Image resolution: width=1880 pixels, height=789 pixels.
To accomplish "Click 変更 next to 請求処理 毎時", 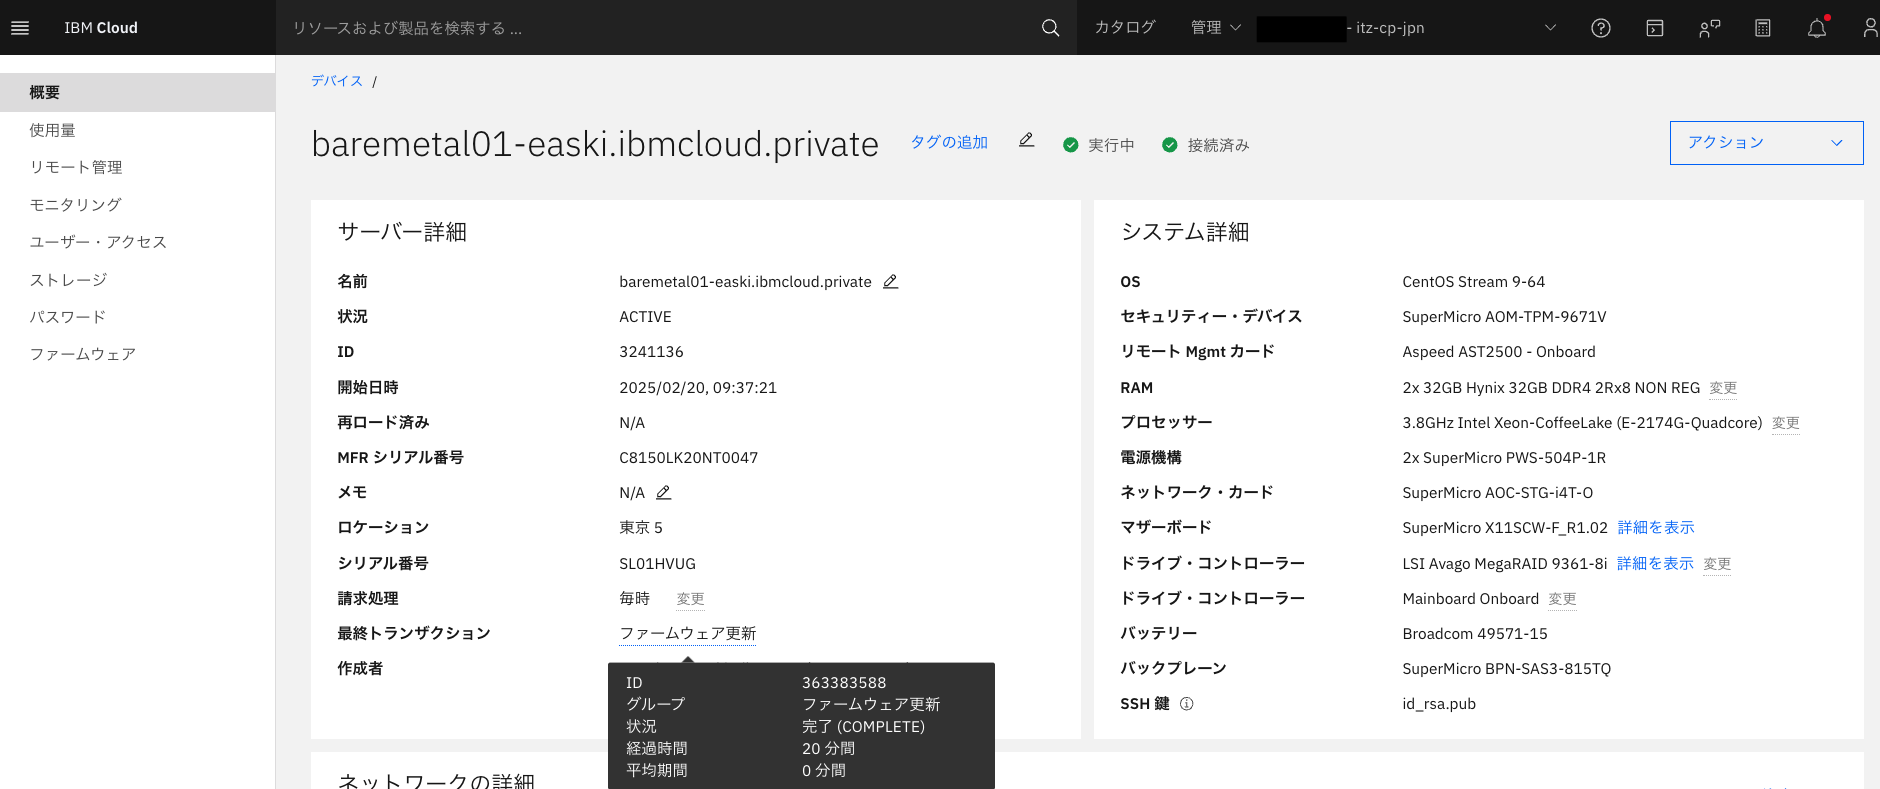I will point(690,599).
